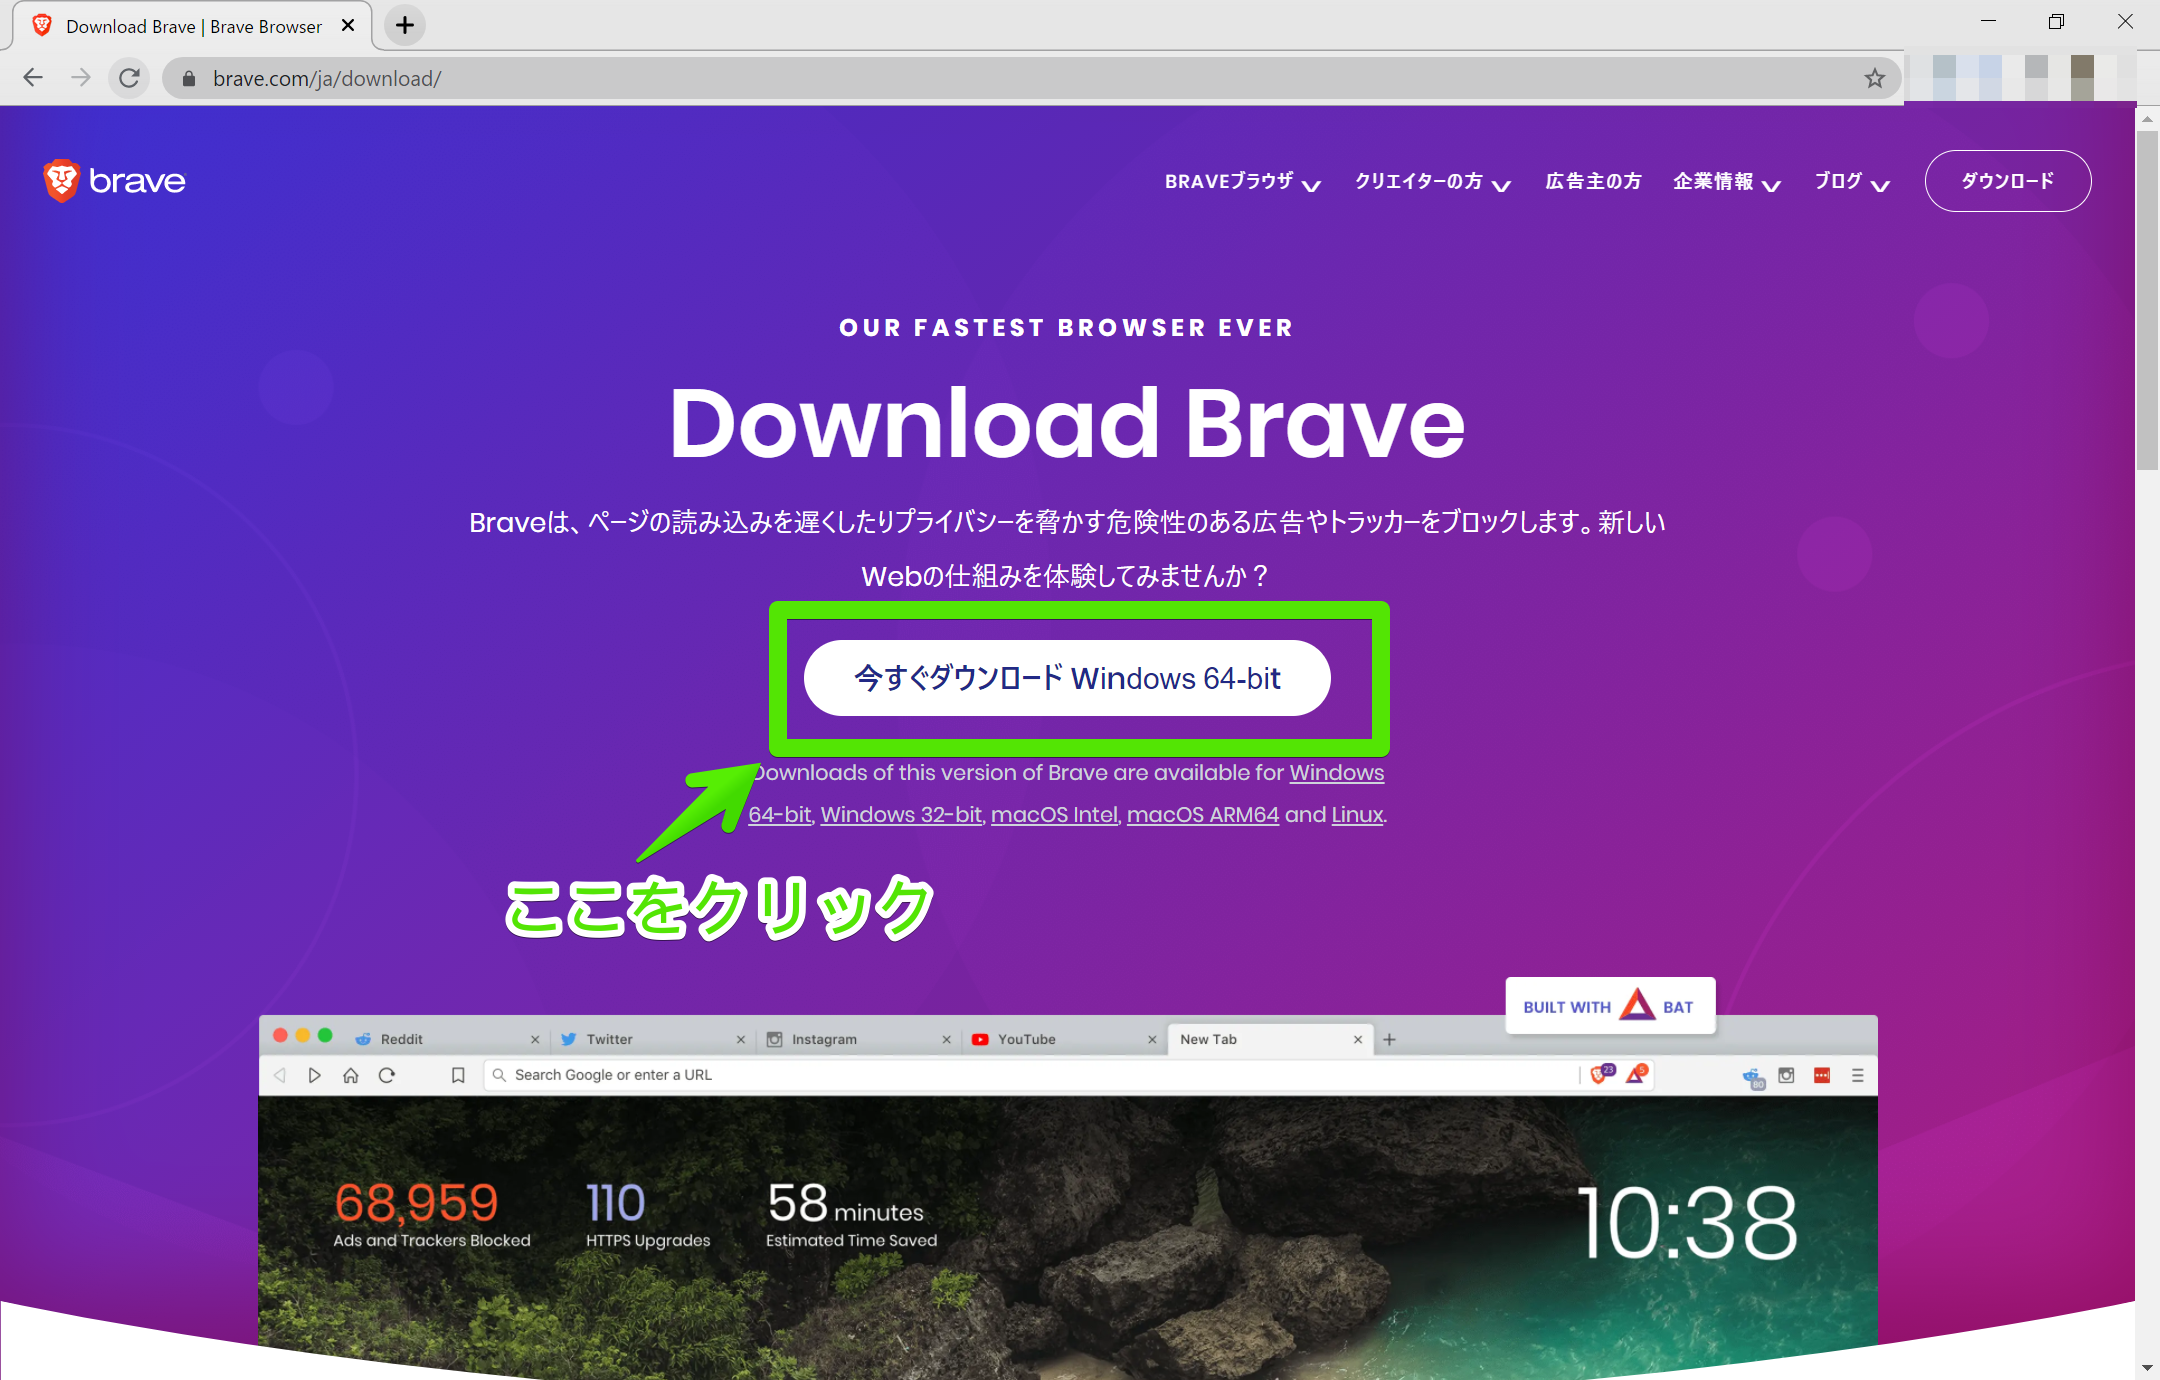Image resolution: width=2160 pixels, height=1380 pixels.
Task: Click the ダウンロード button in navigation bar
Action: pyautogui.click(x=2007, y=181)
